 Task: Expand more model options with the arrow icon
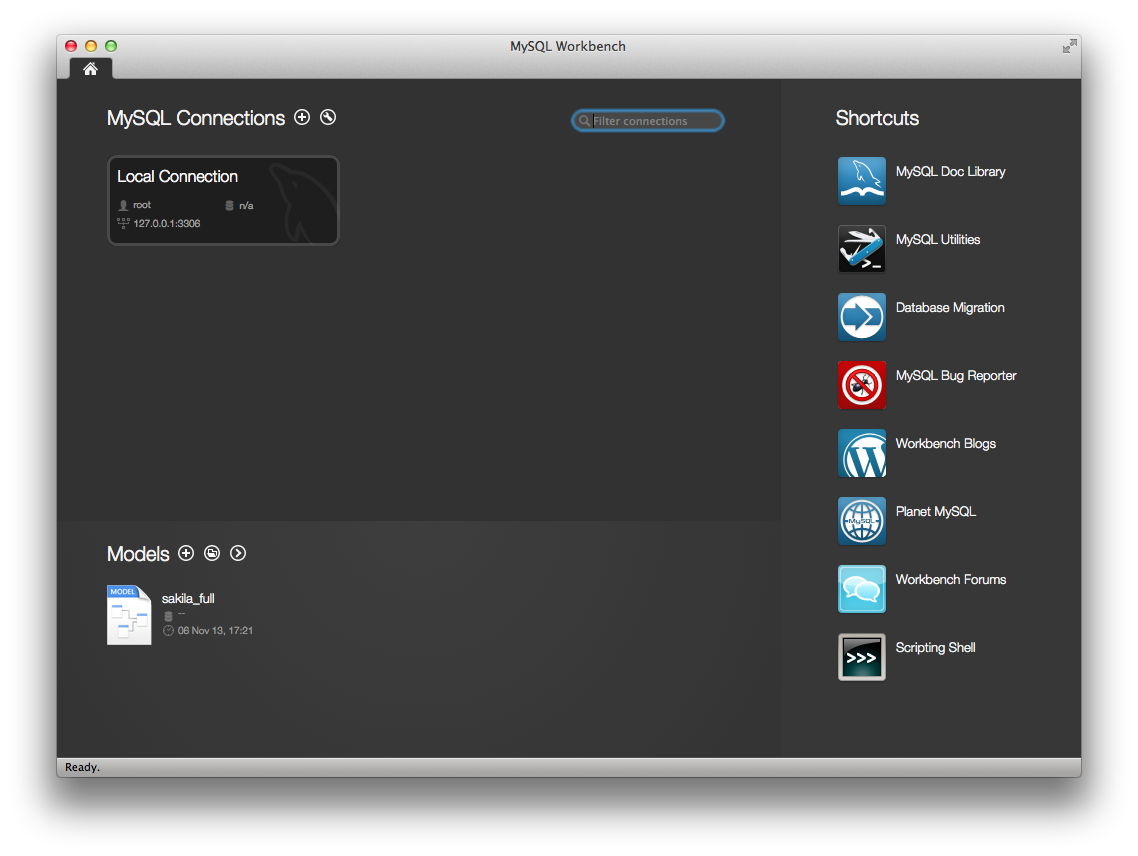(238, 553)
